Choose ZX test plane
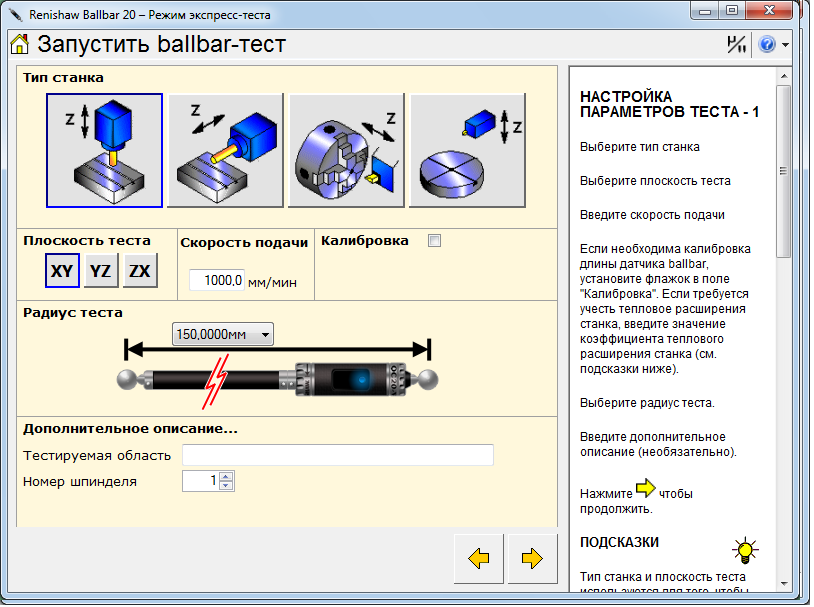 [x=140, y=271]
